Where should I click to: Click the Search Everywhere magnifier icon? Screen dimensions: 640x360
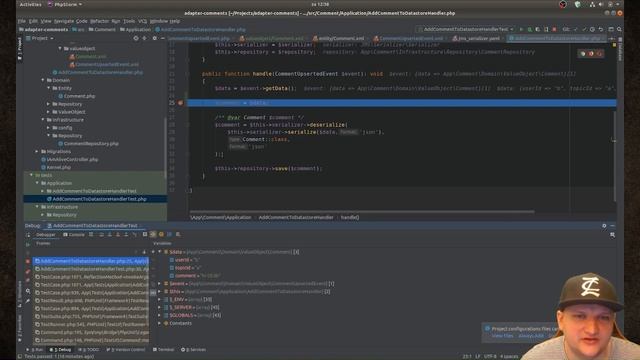point(619,29)
